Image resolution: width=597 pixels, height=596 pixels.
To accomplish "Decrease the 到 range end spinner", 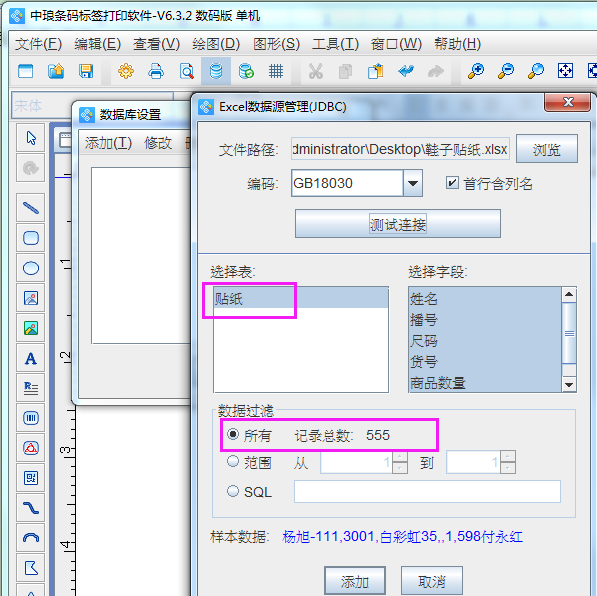I will [508, 468].
